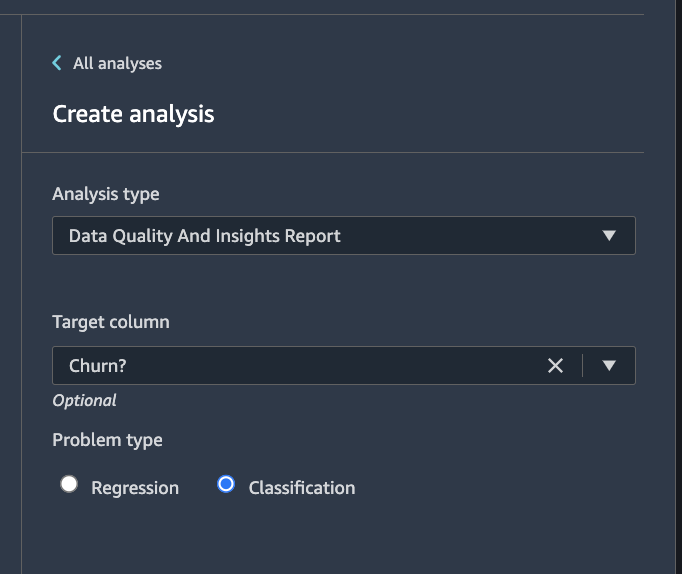This screenshot has height=574, width=682.
Task: Click the Data Quality And Insights Report value
Action: tap(204, 236)
